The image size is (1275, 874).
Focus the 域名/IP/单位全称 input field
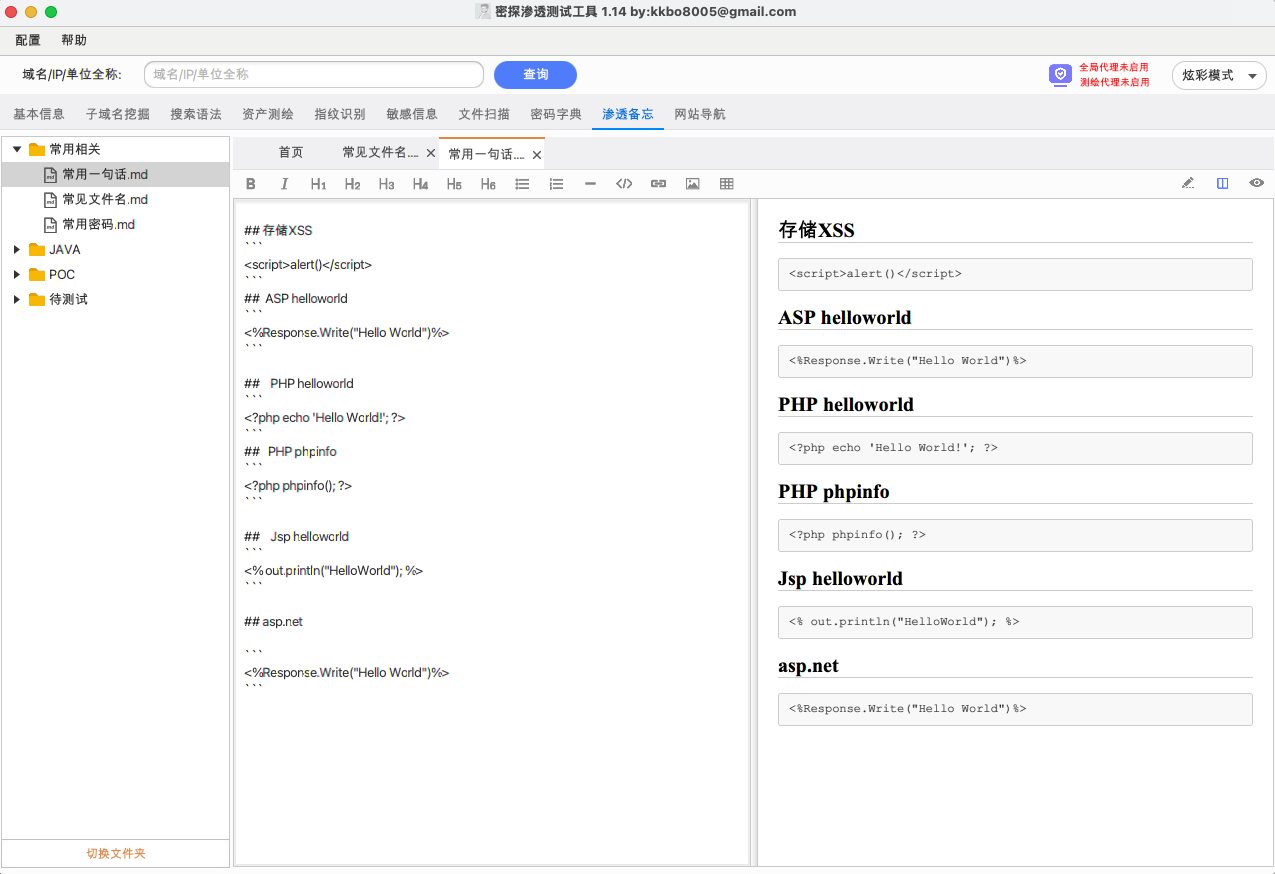tap(314, 75)
